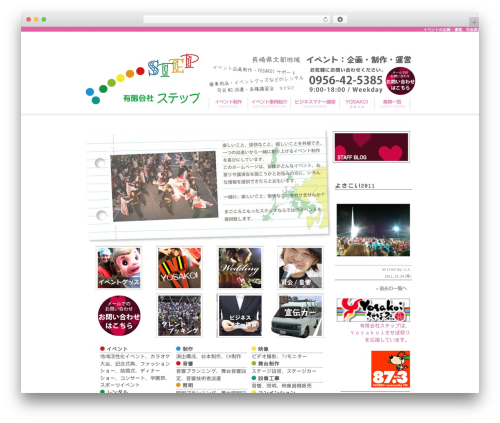This screenshot has width=500, height=423.
Task: Click the orange 87.3 FM radio banner
Action: tap(390, 369)
